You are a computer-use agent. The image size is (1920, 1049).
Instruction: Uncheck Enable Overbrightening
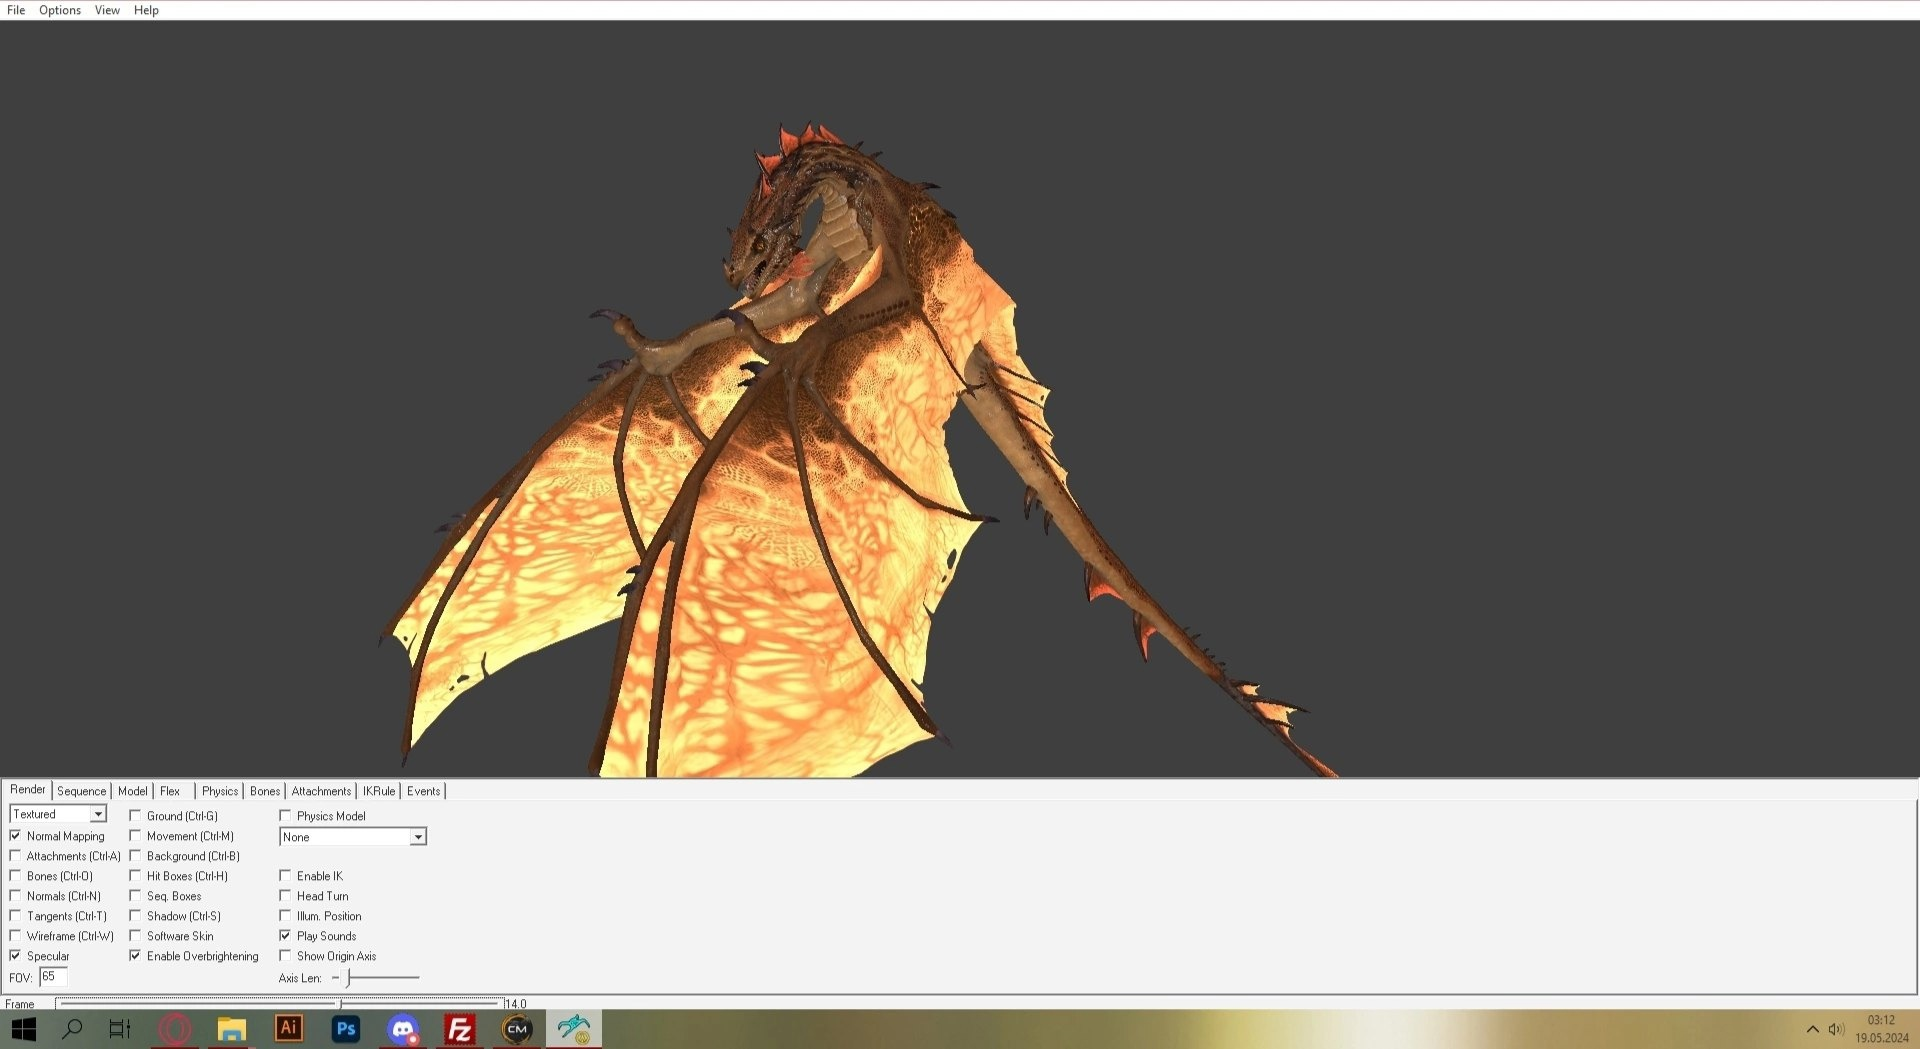[135, 956]
